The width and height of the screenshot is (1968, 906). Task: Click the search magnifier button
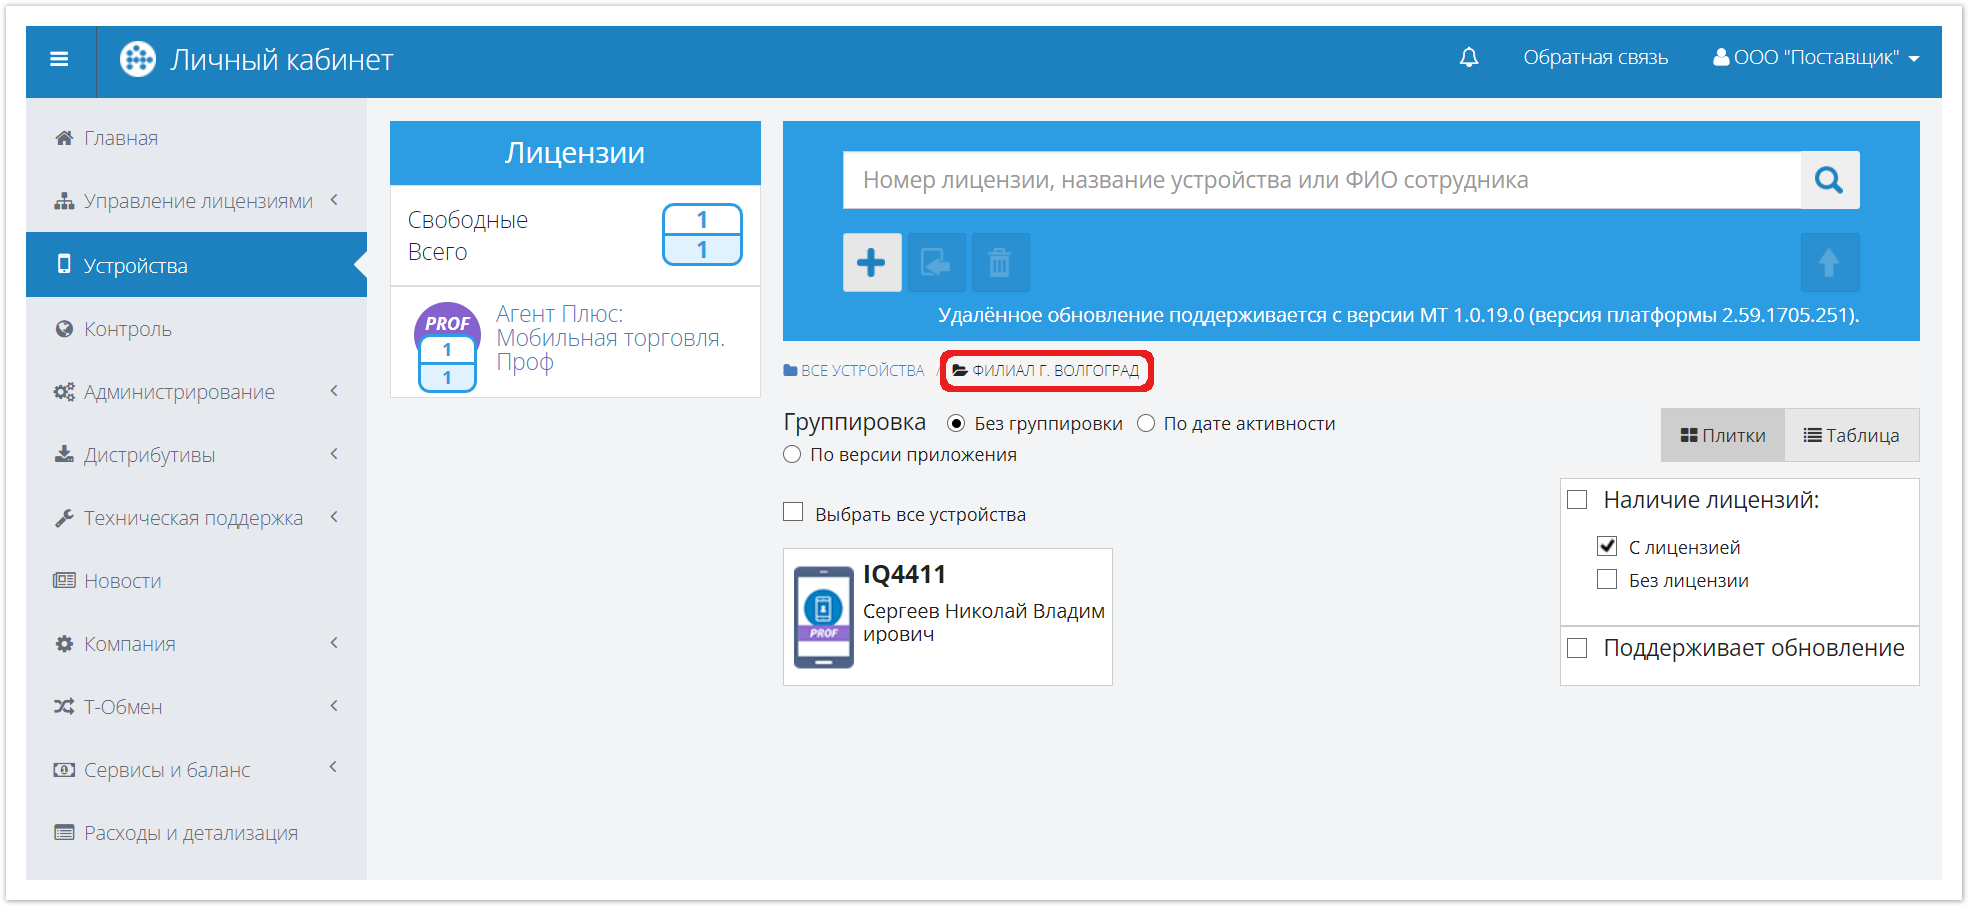1829,180
